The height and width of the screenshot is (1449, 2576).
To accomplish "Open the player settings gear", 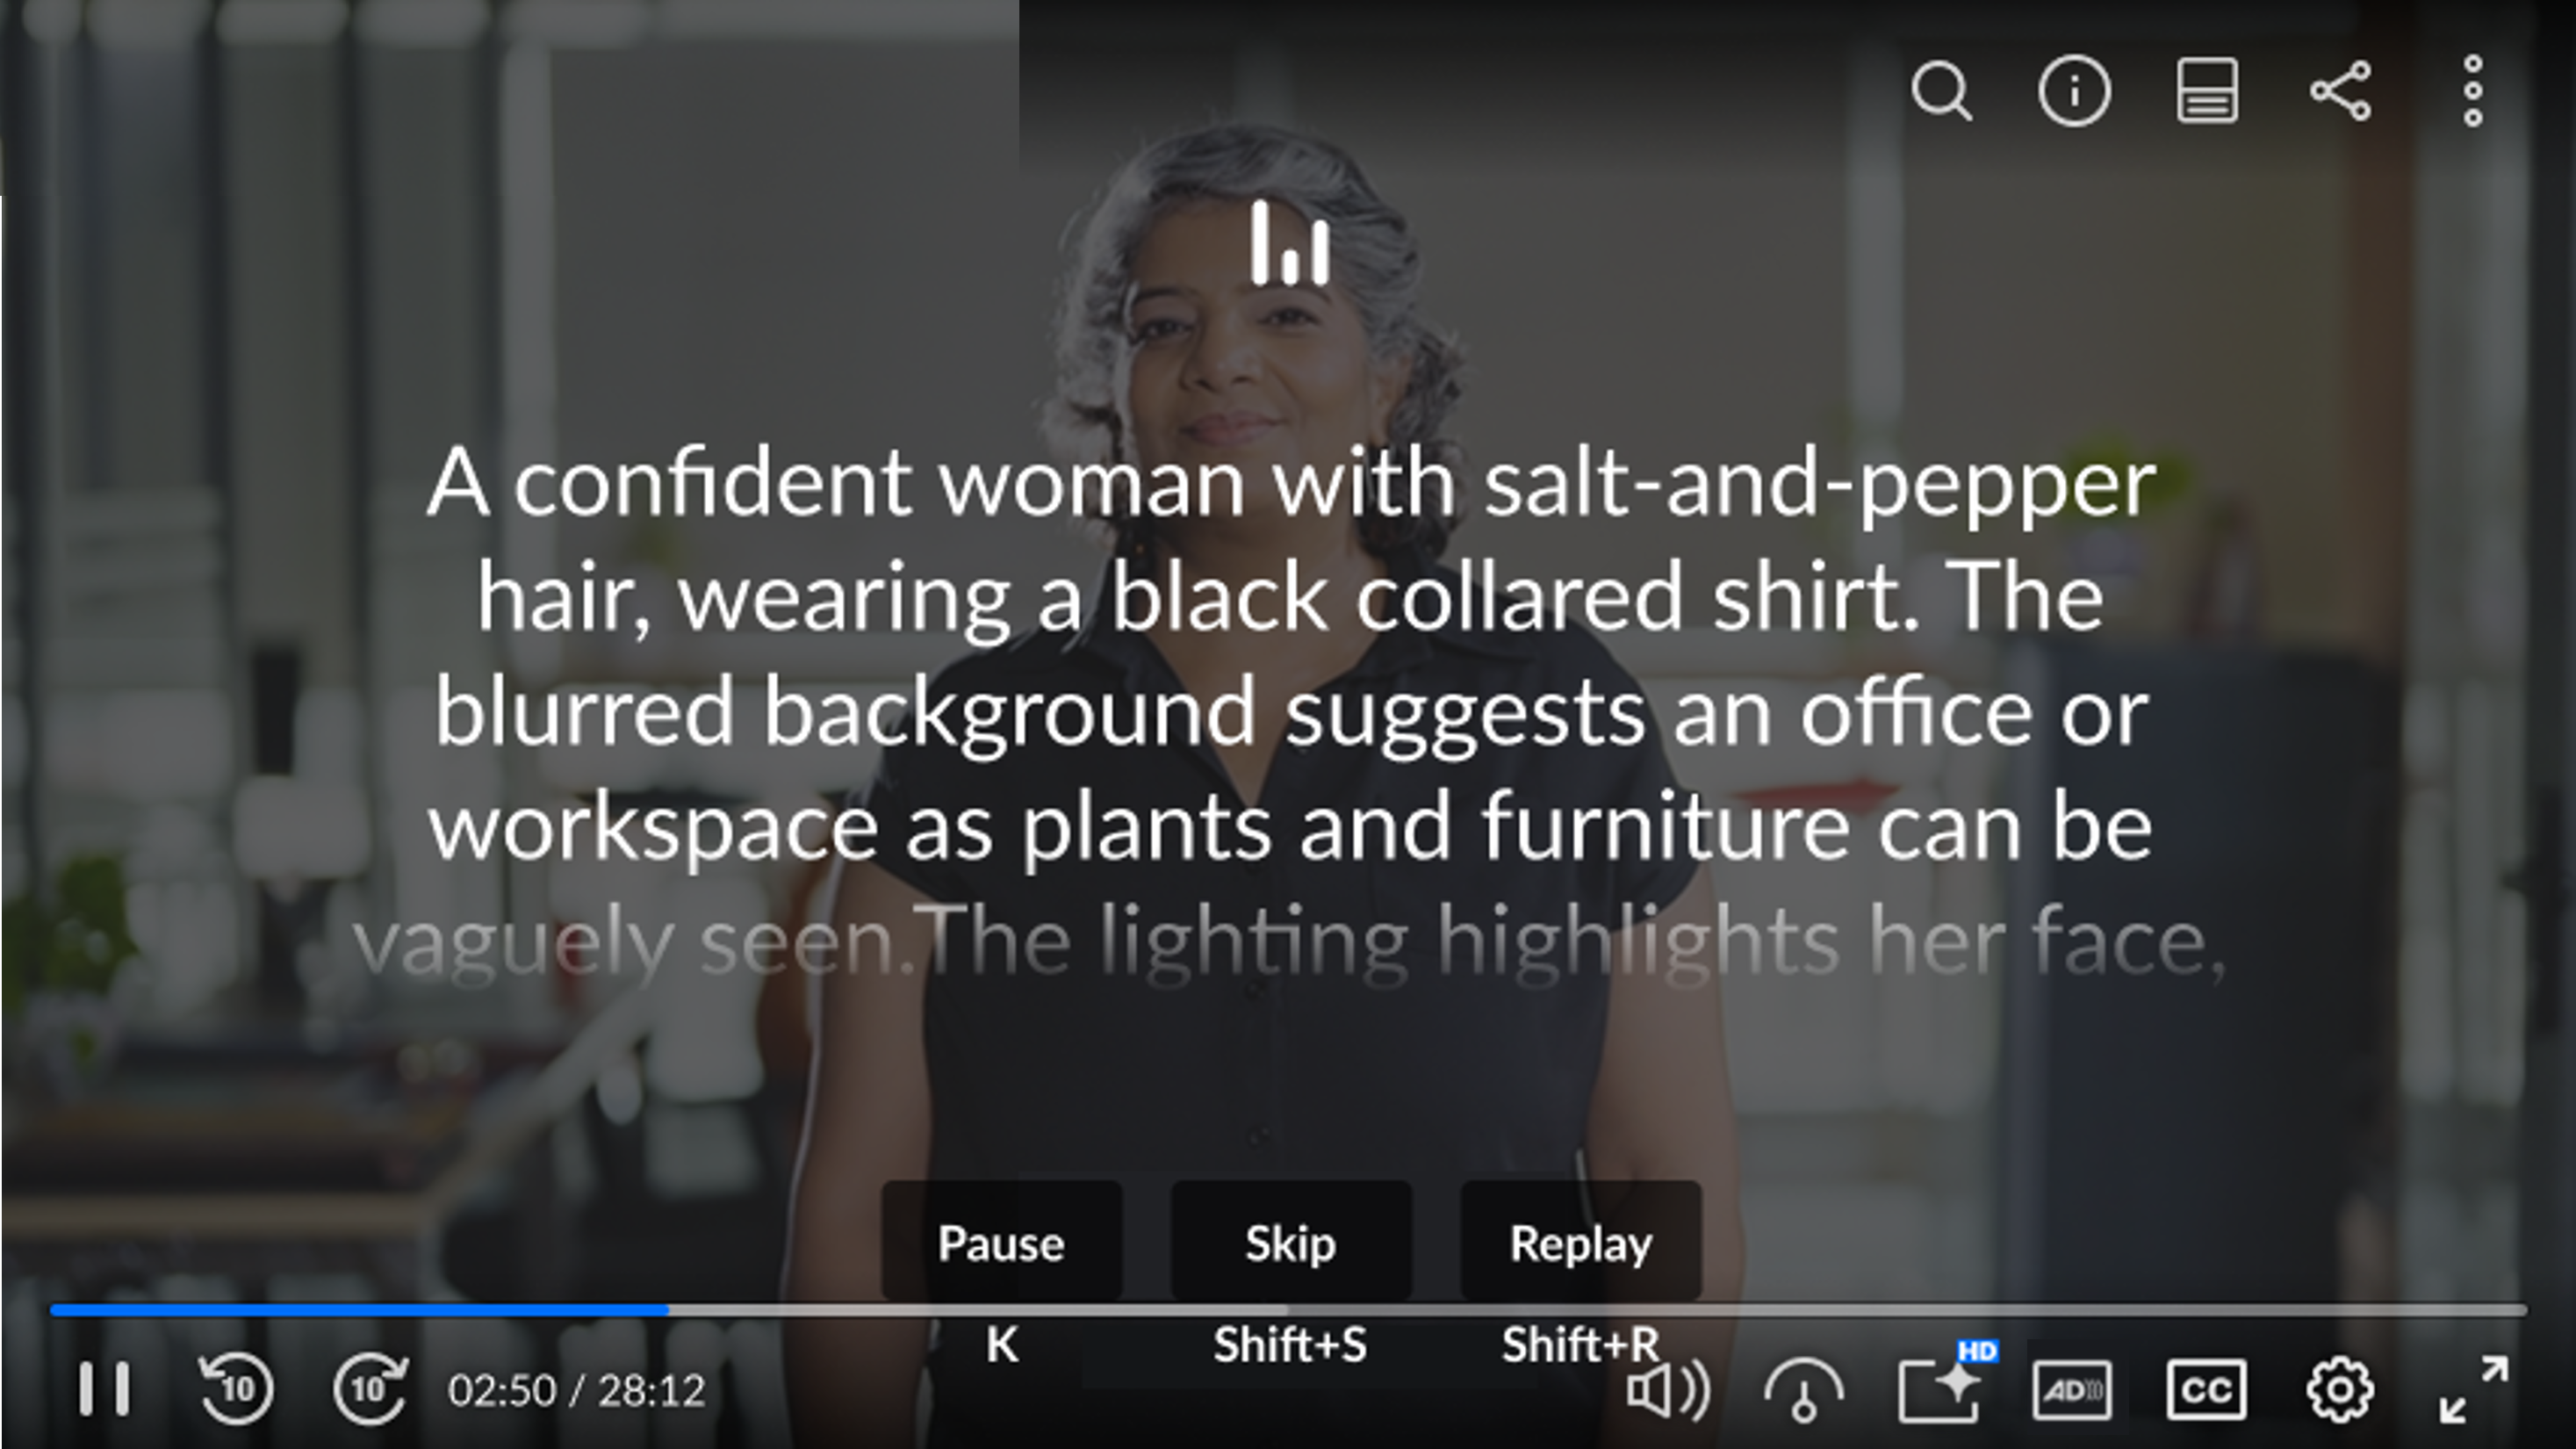I will [x=2342, y=1388].
